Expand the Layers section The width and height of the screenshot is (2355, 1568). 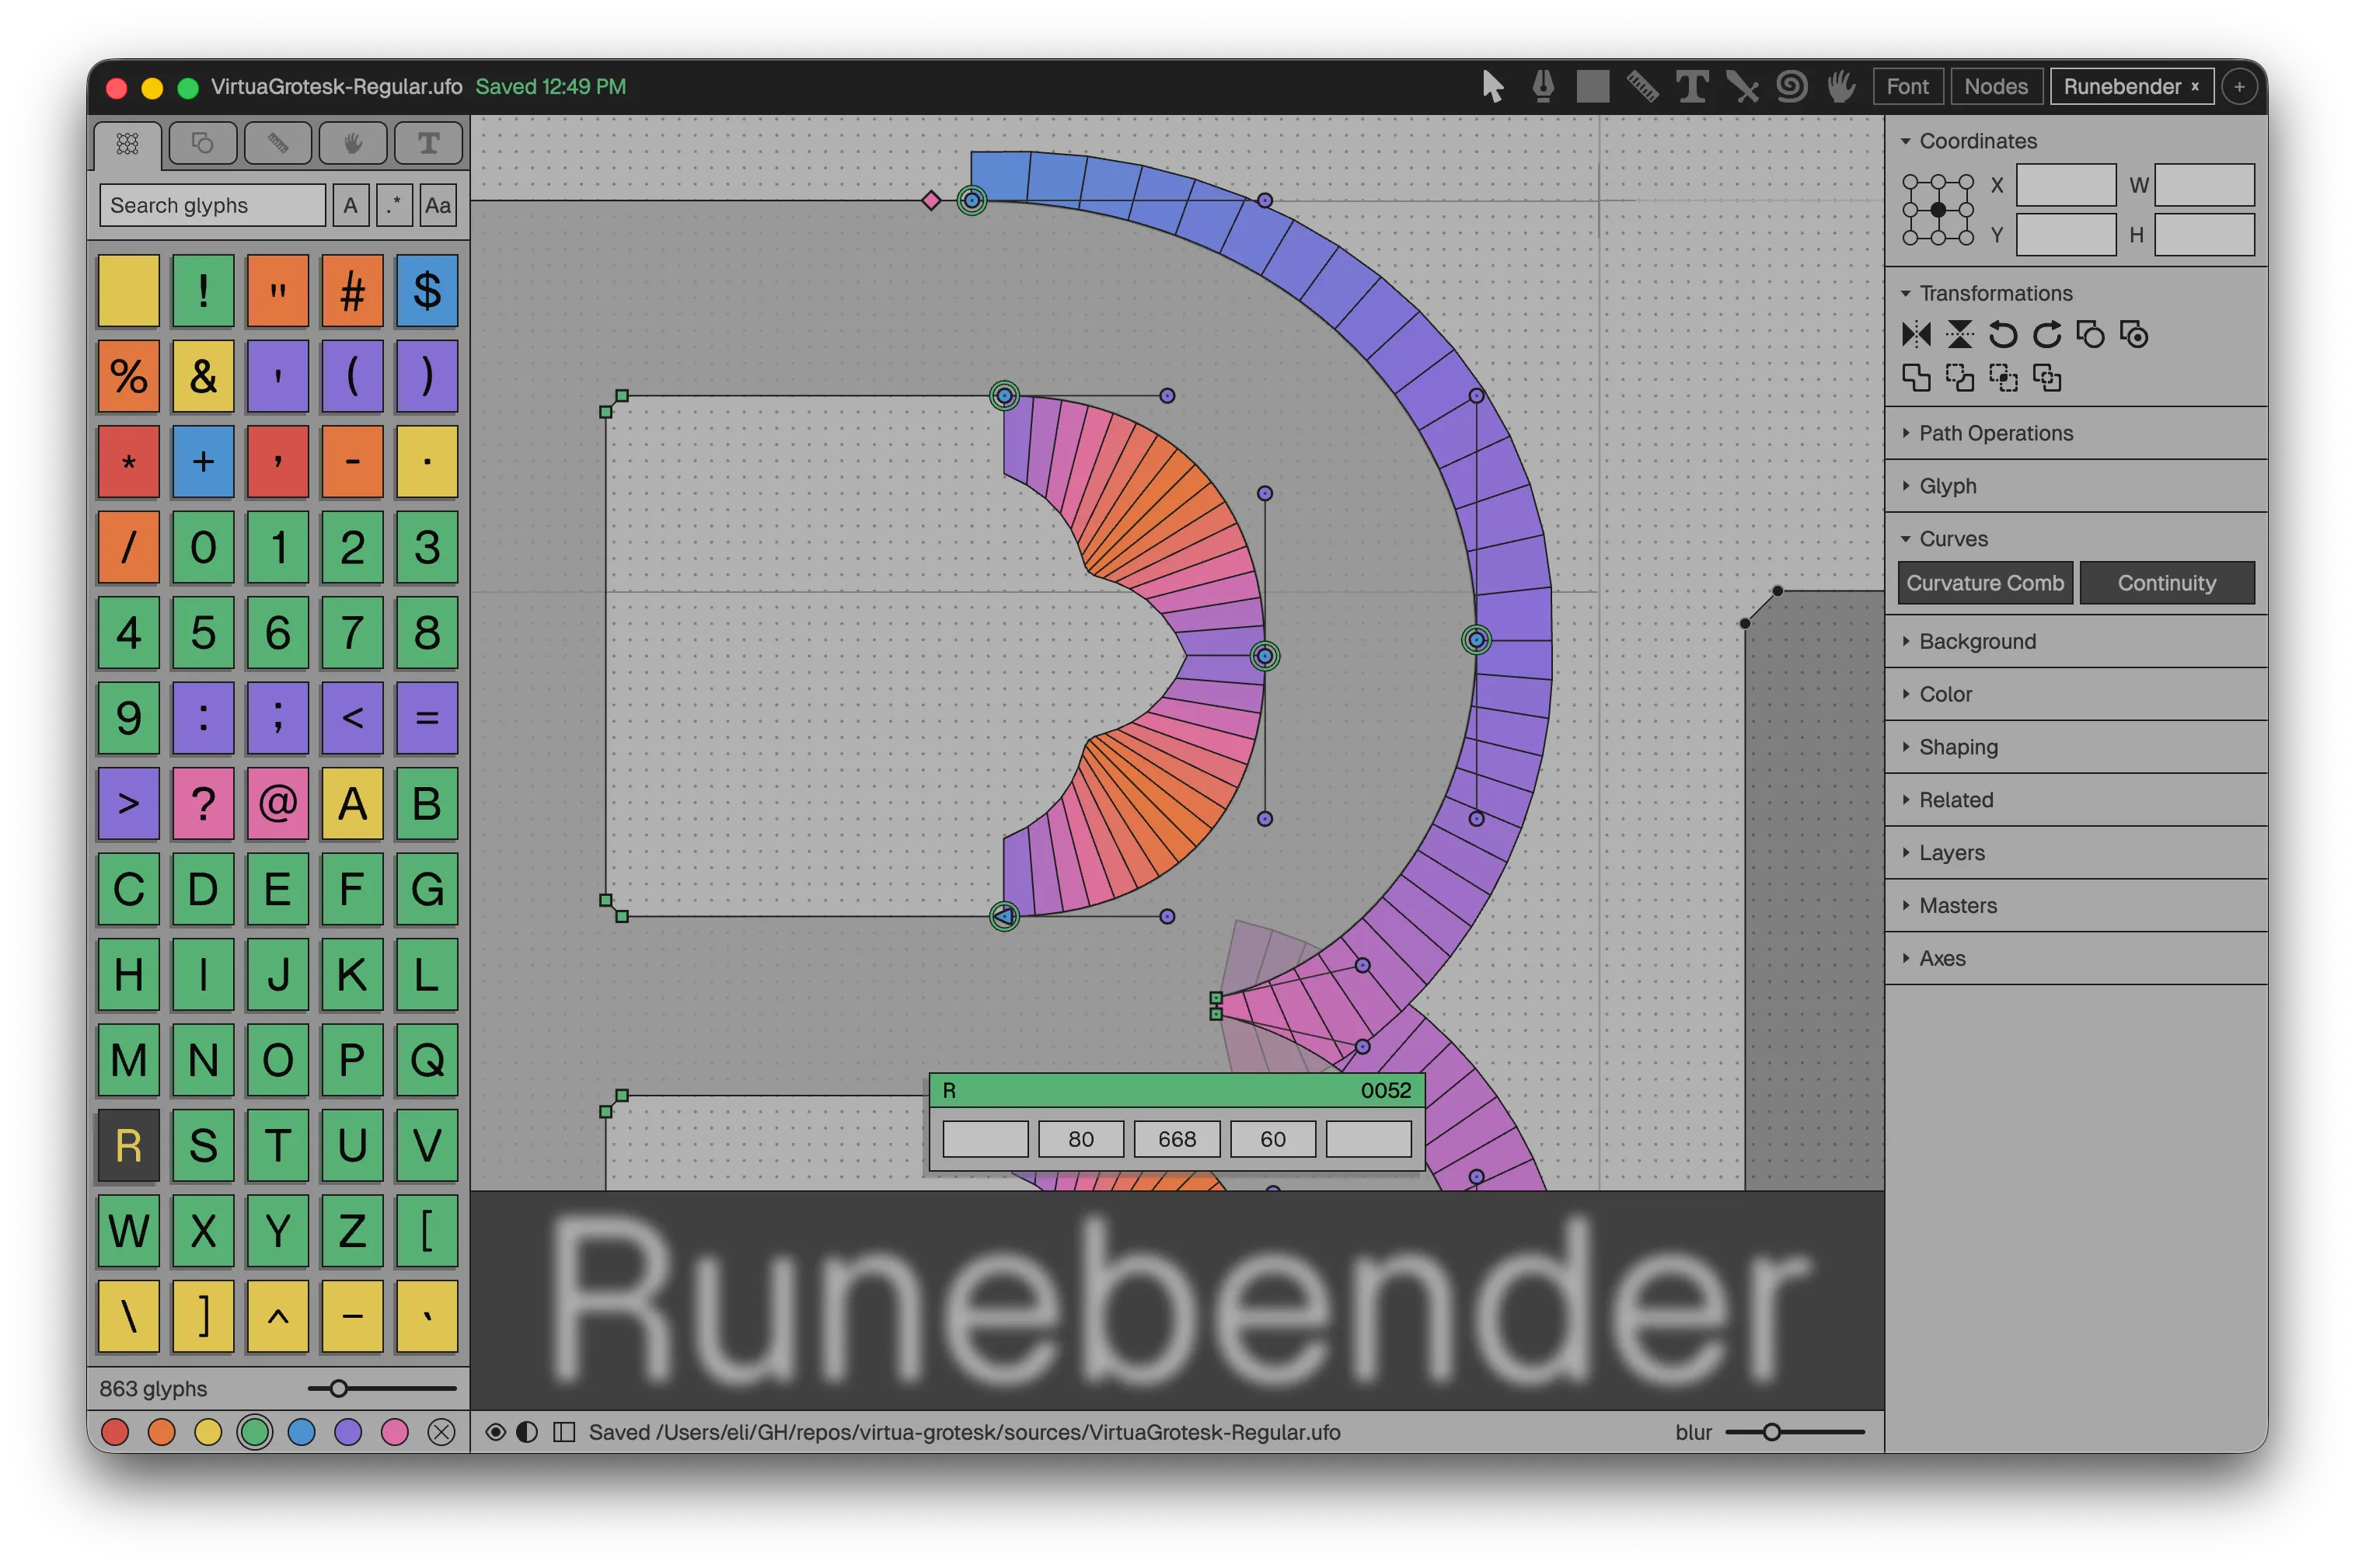coord(1942,853)
